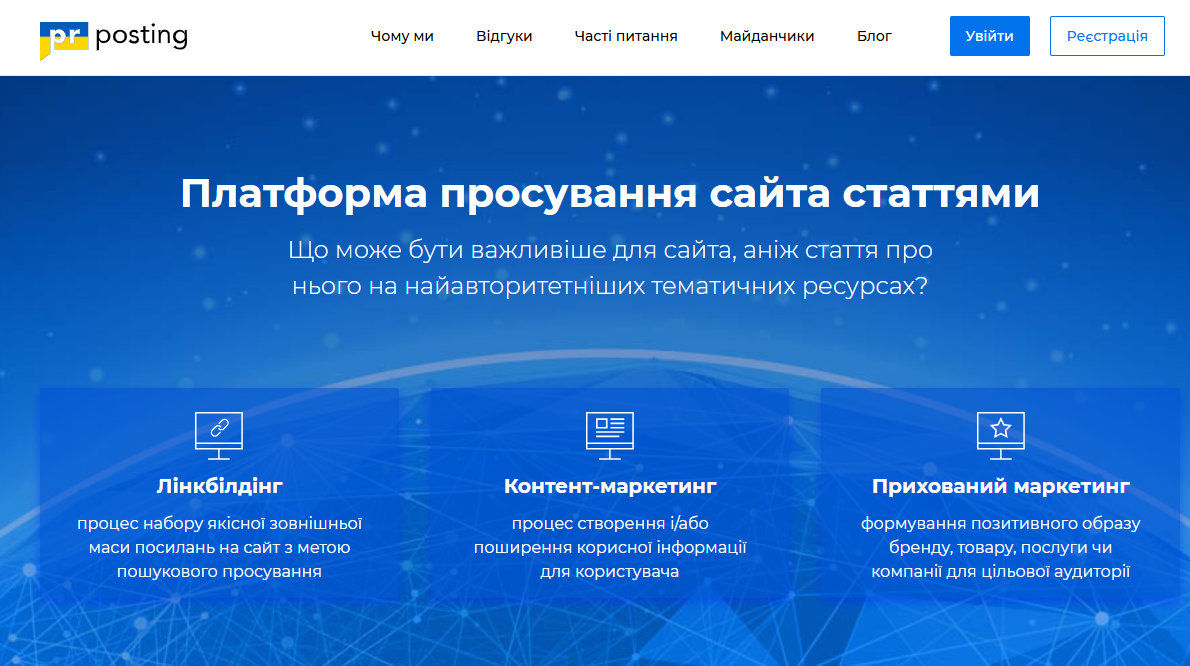Click the Реєстрація button
This screenshot has height=666, width=1190.
pos(1107,35)
